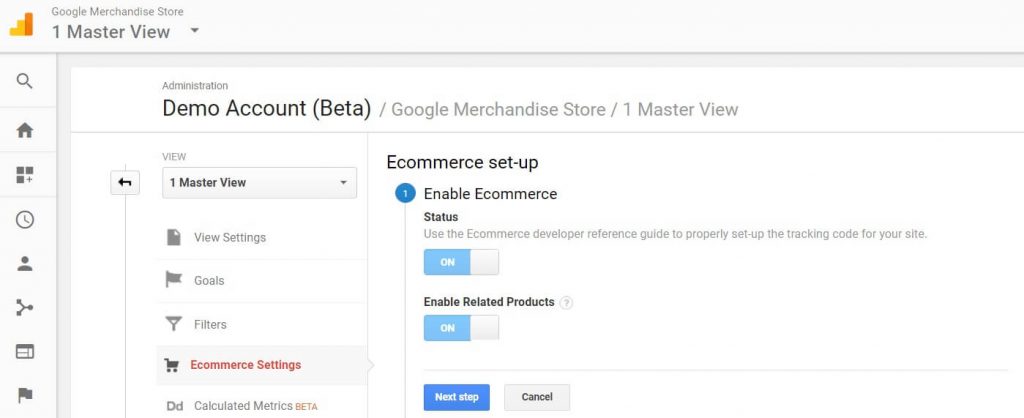Open search in left sidebar
Image resolution: width=1024 pixels, height=418 pixels.
coord(24,82)
